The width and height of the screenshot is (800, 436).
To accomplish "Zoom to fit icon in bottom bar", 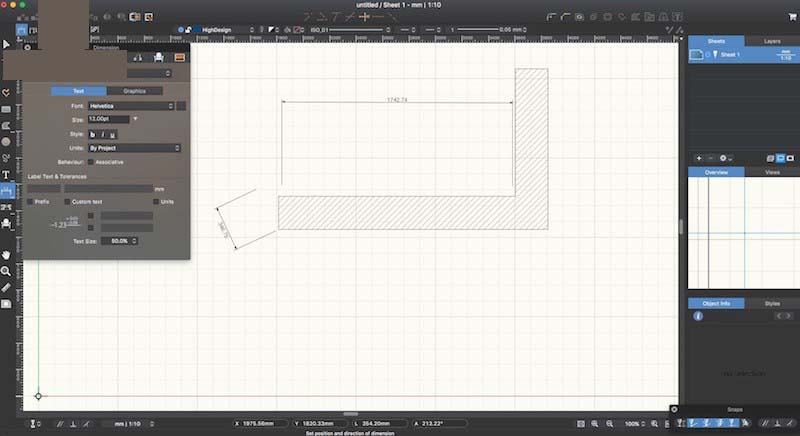I will (581, 424).
